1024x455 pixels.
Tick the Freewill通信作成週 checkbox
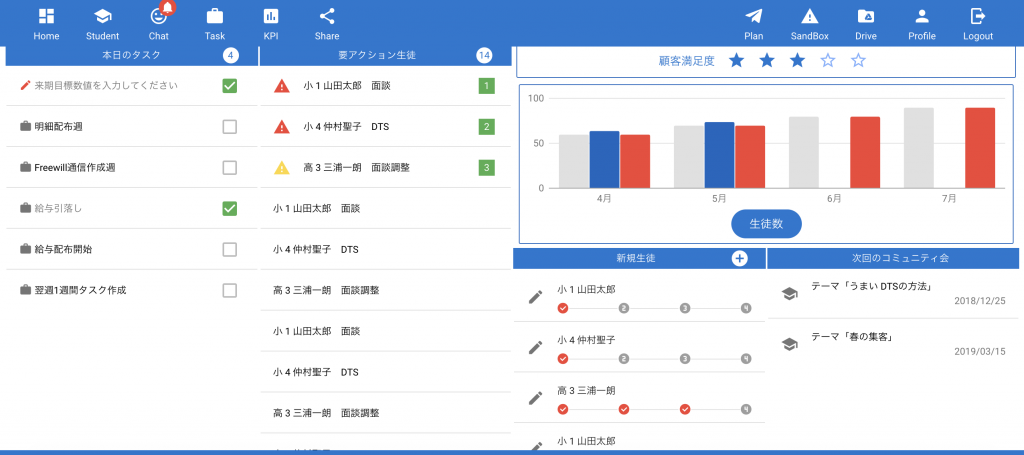click(x=230, y=168)
